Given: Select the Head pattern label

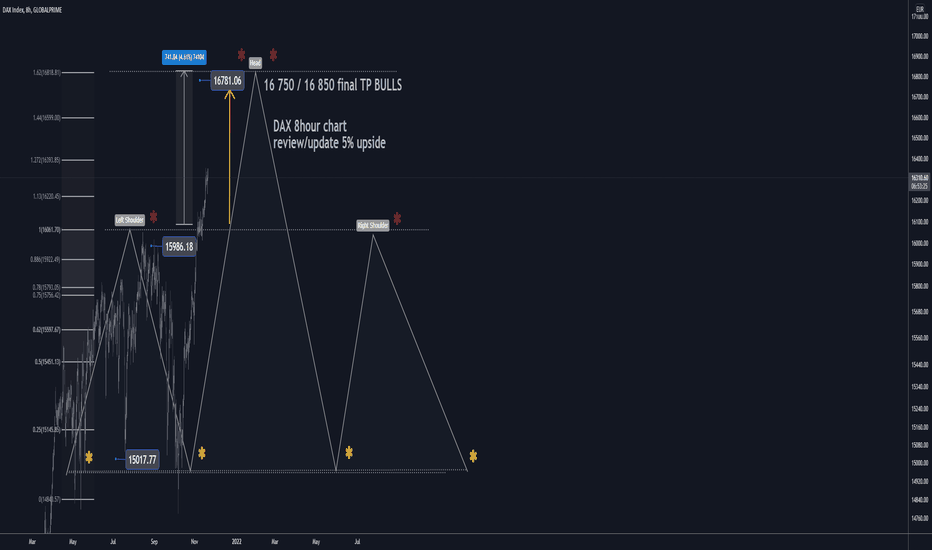Looking at the screenshot, I should (x=255, y=62).
